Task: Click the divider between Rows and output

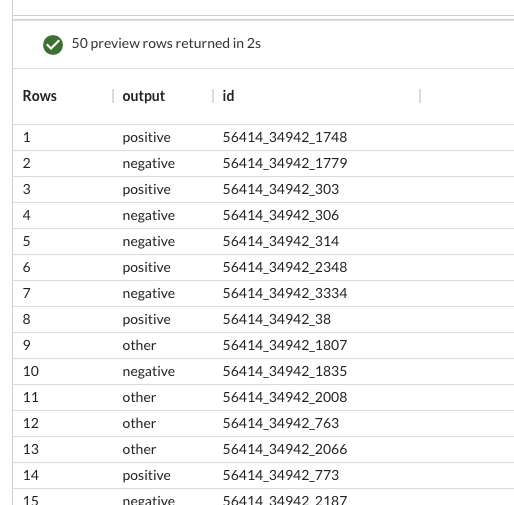Action: [x=113, y=96]
